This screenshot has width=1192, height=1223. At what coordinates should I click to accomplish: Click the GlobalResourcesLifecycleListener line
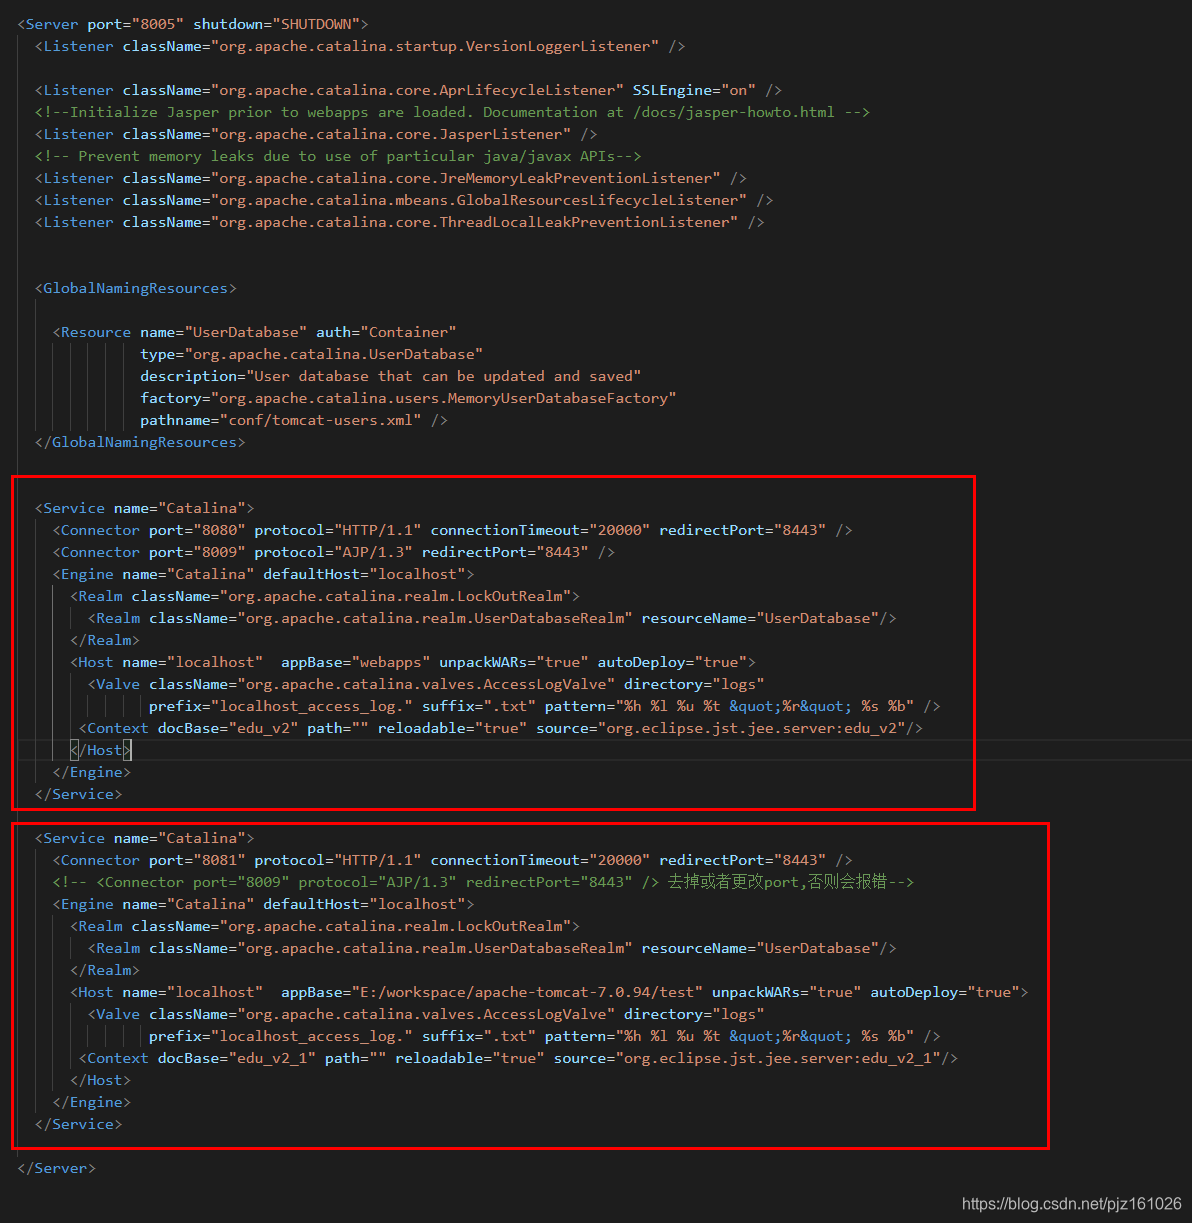tap(404, 200)
